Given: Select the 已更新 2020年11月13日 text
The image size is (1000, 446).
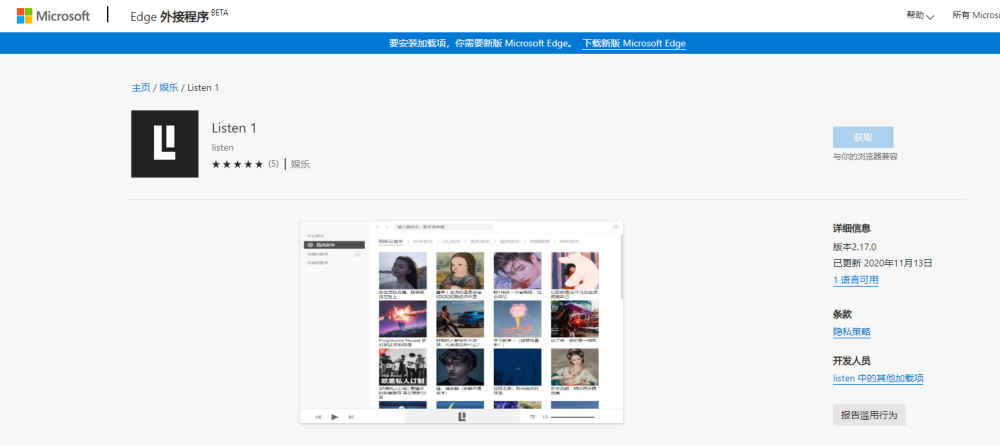Looking at the screenshot, I should [883, 263].
